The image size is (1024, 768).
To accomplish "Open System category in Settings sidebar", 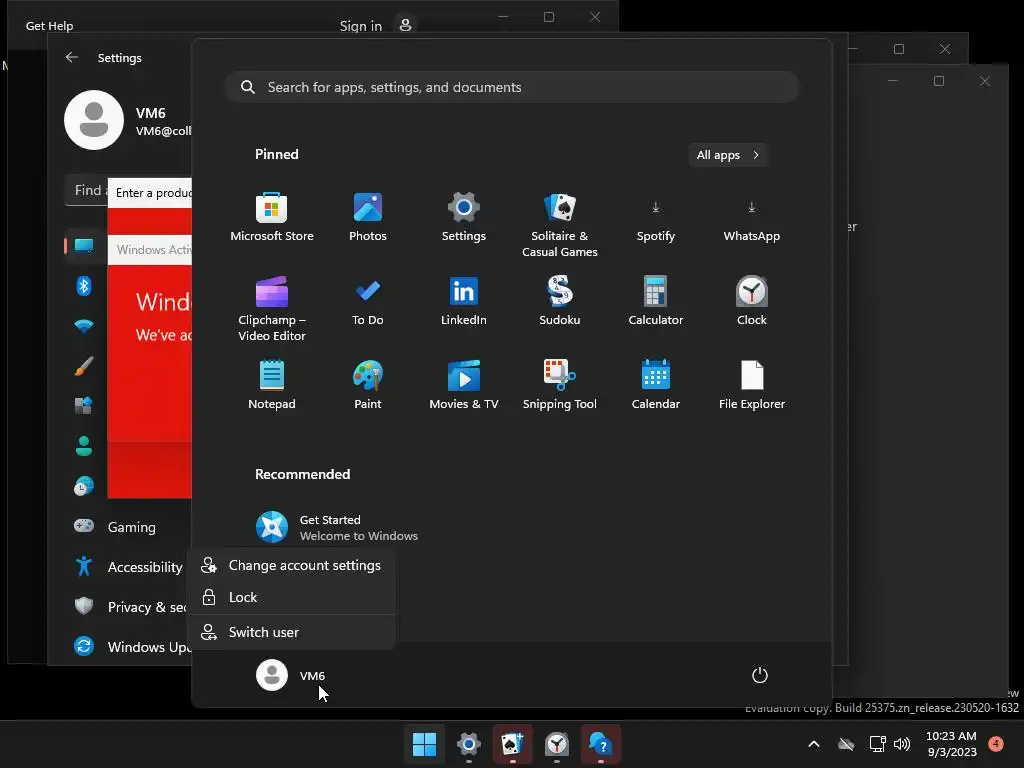I will point(84,246).
